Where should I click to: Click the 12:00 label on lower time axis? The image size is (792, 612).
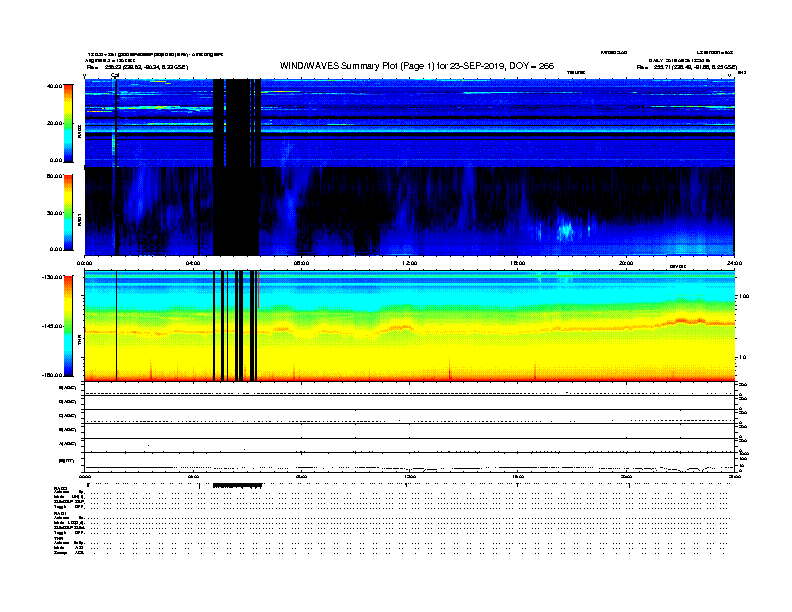coord(410,476)
